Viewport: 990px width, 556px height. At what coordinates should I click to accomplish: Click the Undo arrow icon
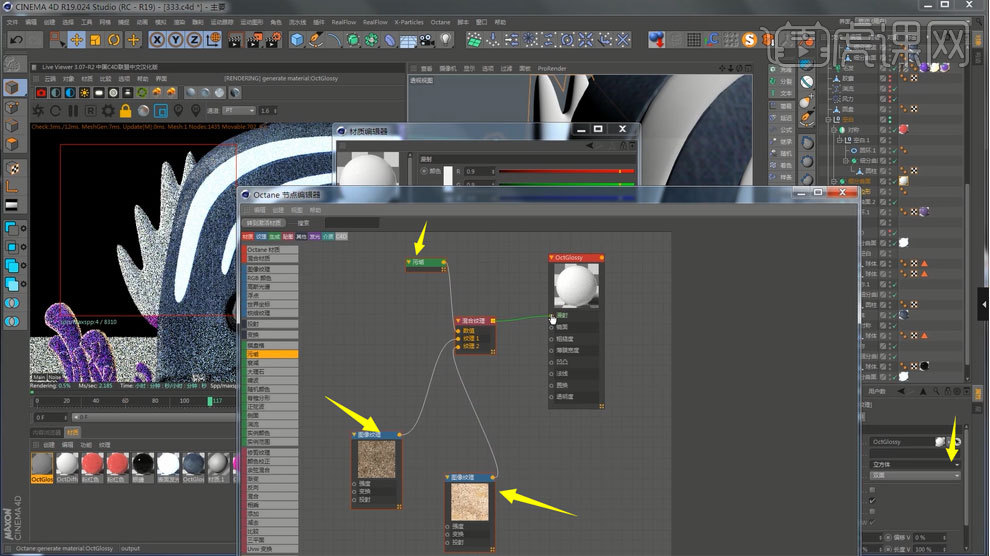click(x=16, y=40)
